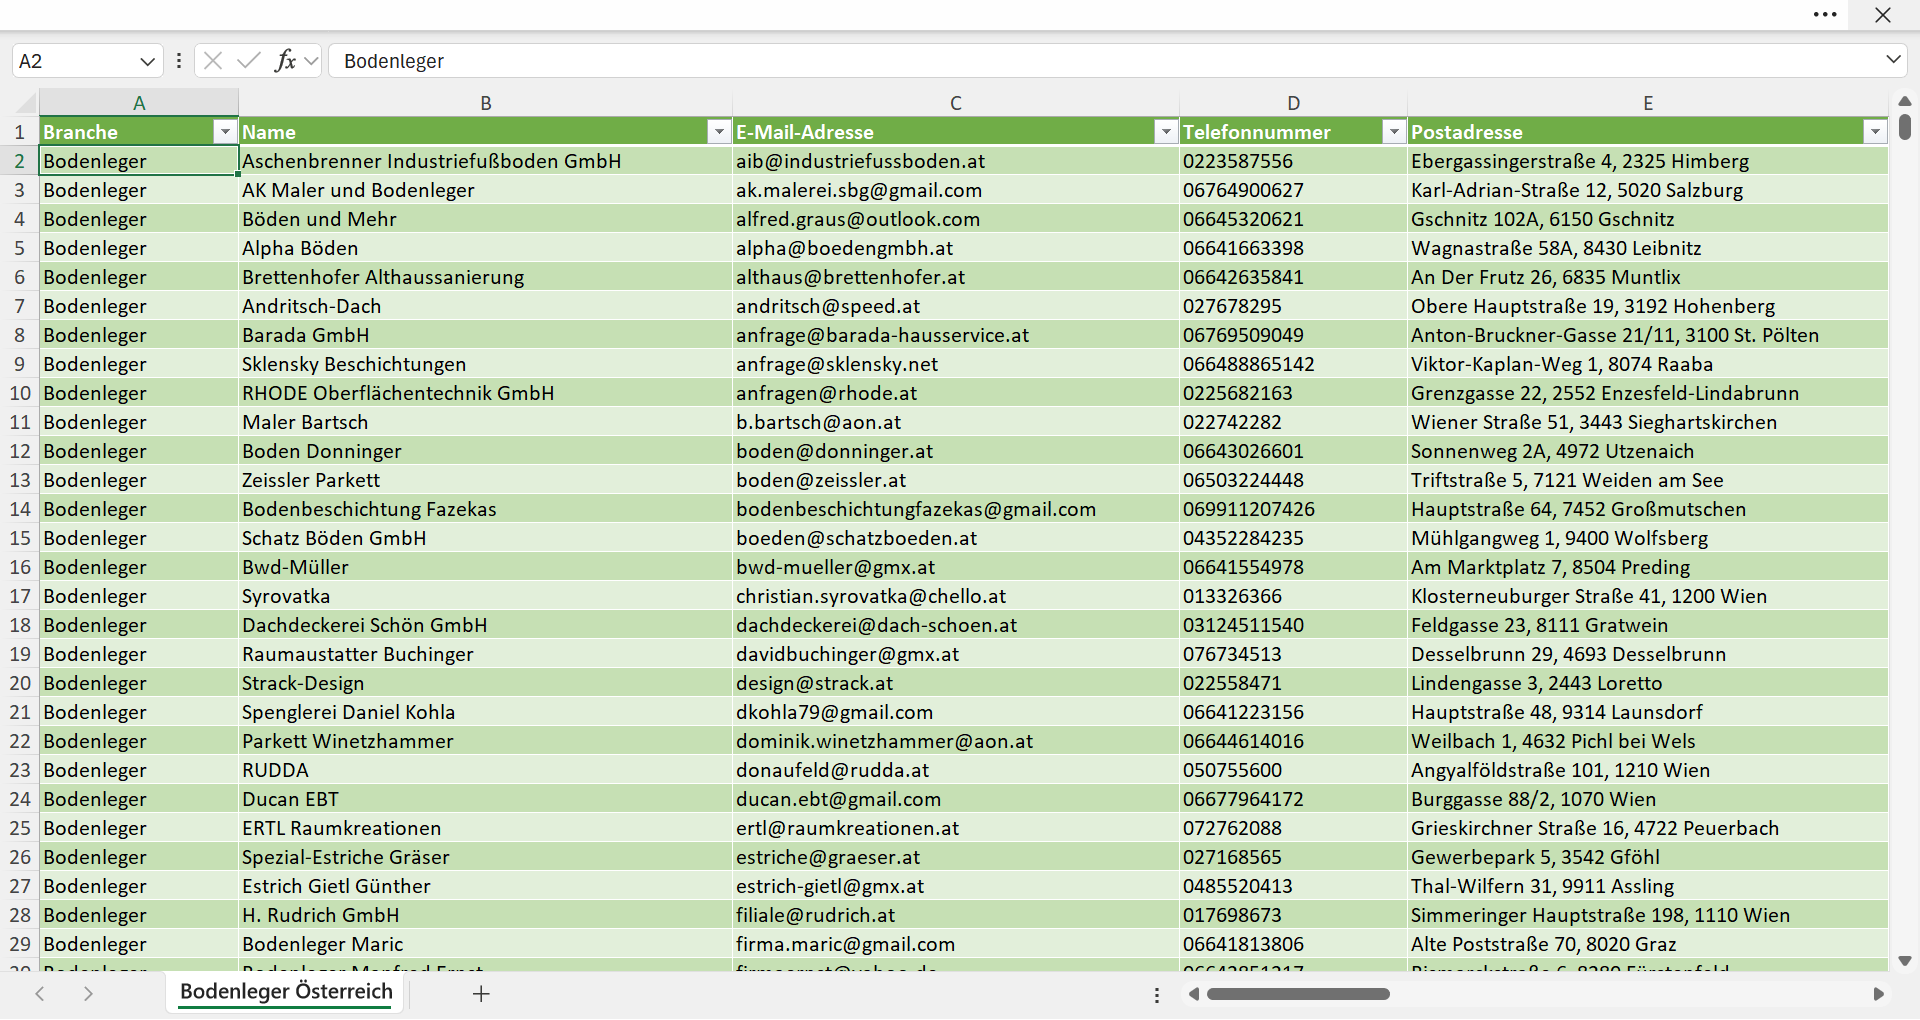Image resolution: width=1920 pixels, height=1020 pixels.
Task: Click horizontal scrollbar left arrow
Action: pyautogui.click(x=1193, y=994)
